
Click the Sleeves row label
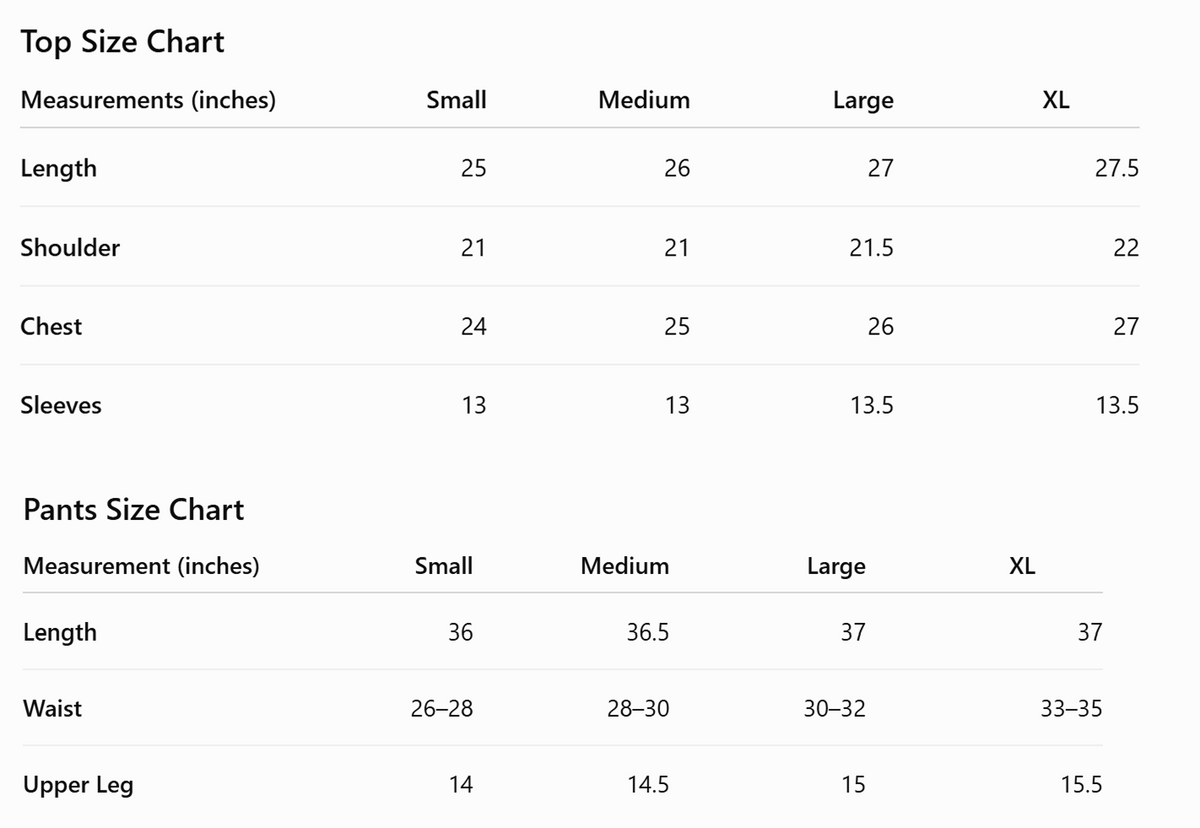[x=61, y=405]
